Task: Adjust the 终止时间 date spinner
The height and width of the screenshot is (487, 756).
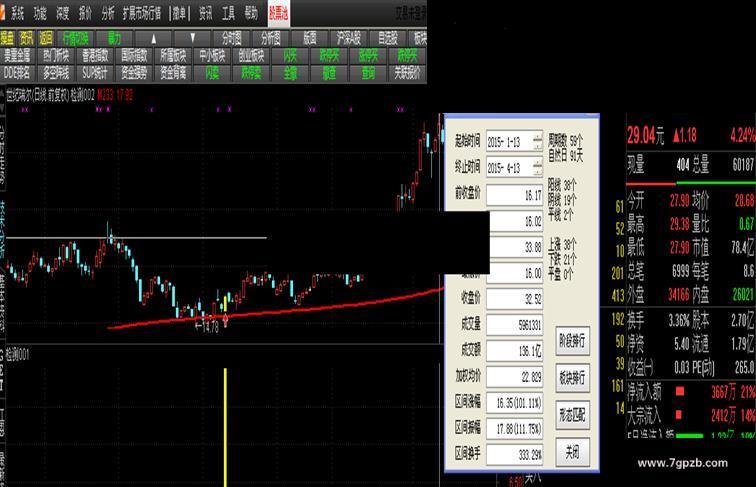Action: coord(538,168)
